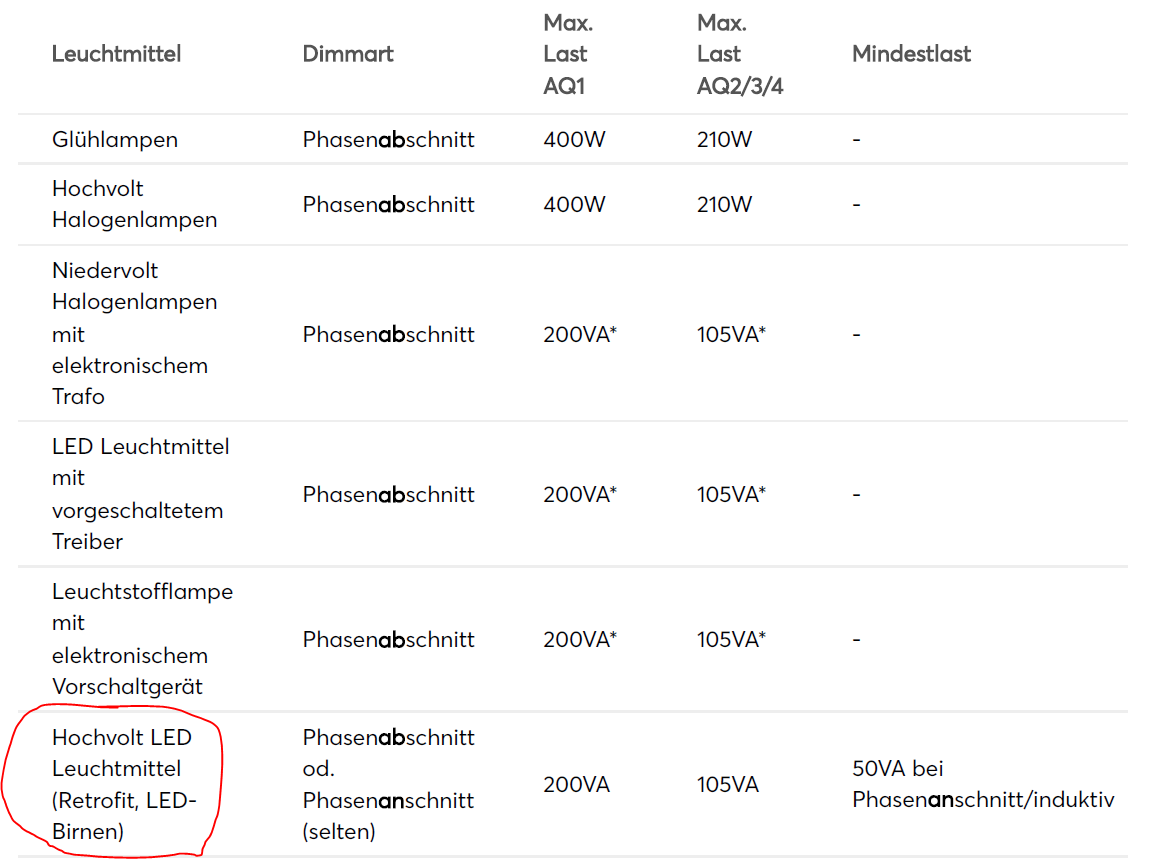This screenshot has width=1159, height=859.
Task: Click the Leuchtmittel column header
Action: [117, 54]
